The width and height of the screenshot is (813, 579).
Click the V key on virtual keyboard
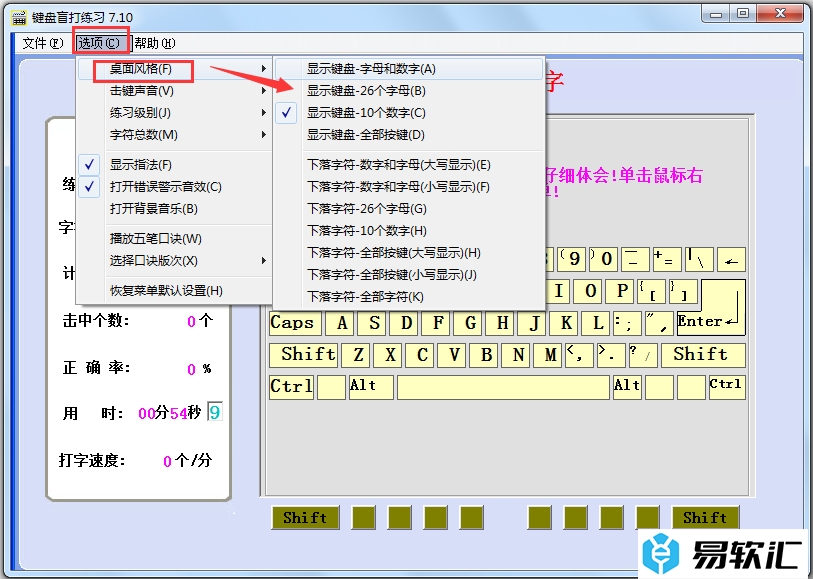pyautogui.click(x=454, y=355)
